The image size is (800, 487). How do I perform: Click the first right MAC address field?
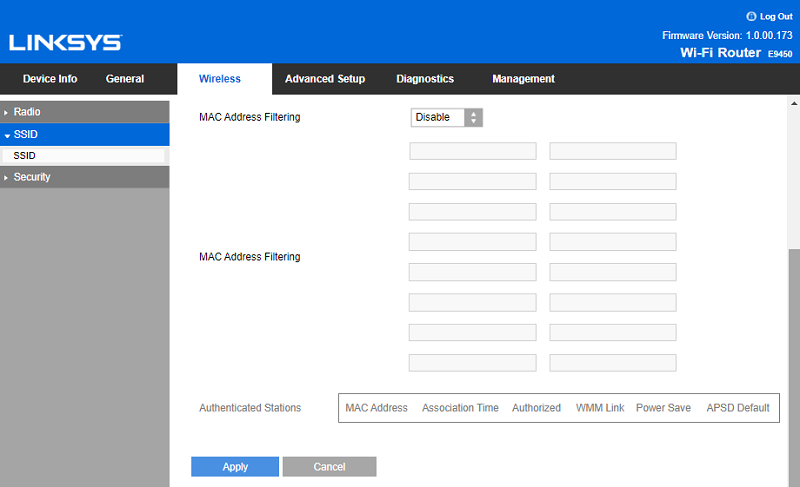[x=613, y=151]
